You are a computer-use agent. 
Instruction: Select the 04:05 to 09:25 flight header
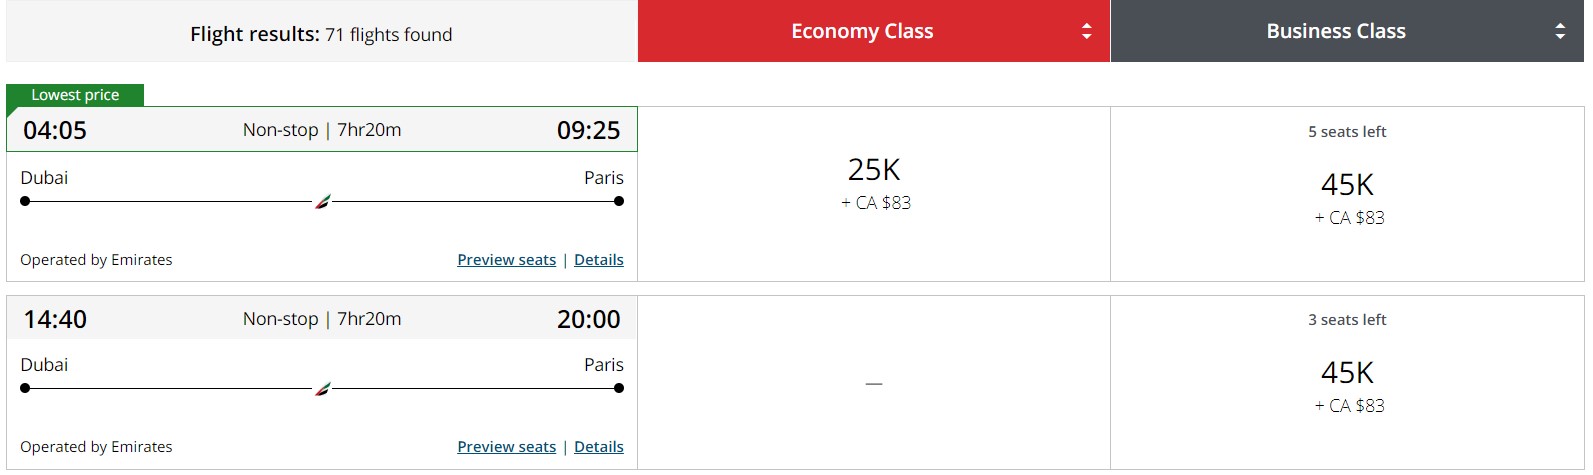(x=322, y=130)
